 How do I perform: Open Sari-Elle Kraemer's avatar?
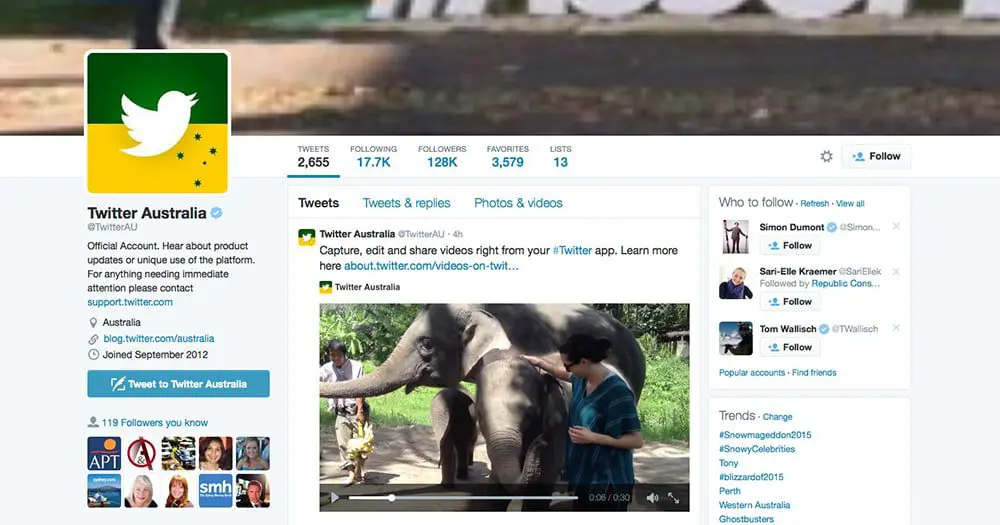click(x=735, y=283)
